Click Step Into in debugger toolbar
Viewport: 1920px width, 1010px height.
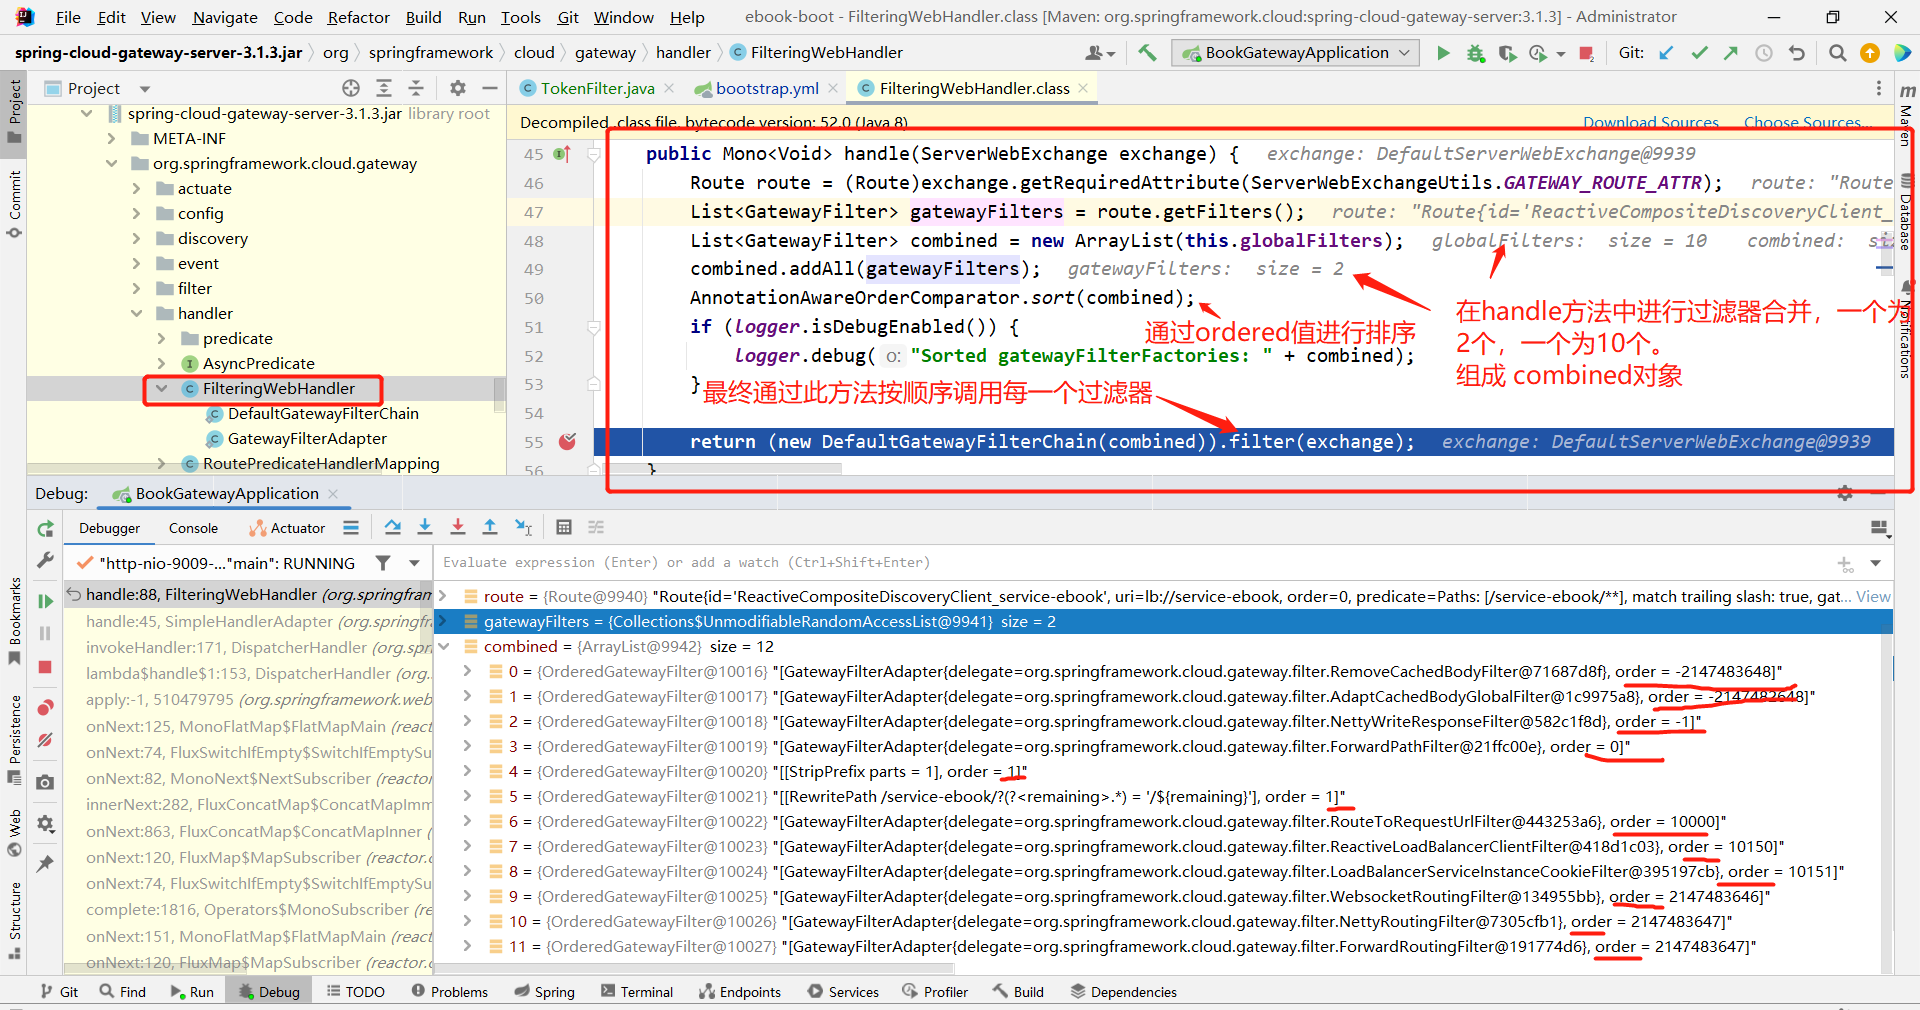425,527
